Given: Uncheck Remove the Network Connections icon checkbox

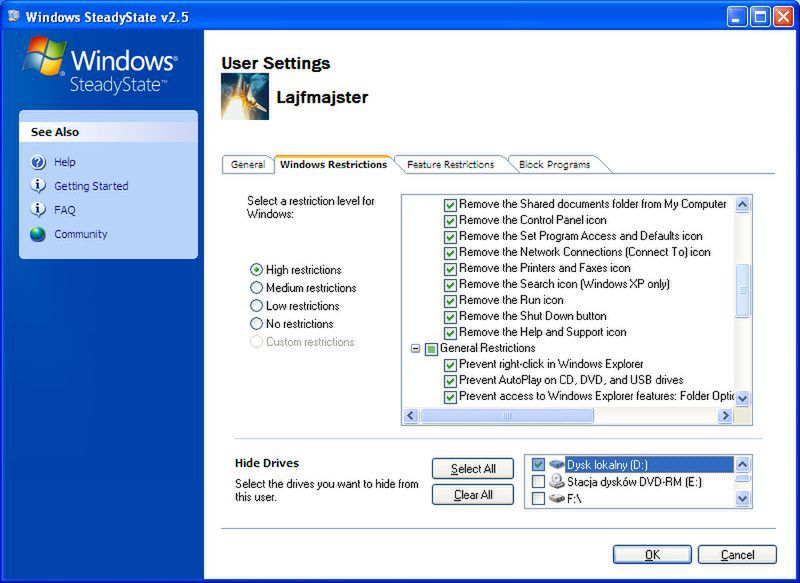Looking at the screenshot, I should 450,253.
